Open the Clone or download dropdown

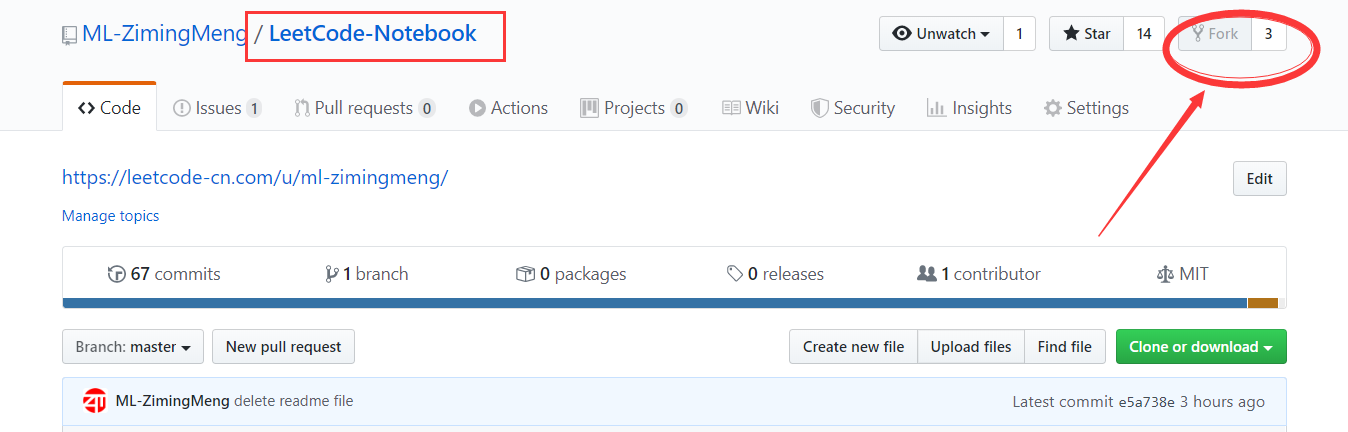[x=1200, y=347]
